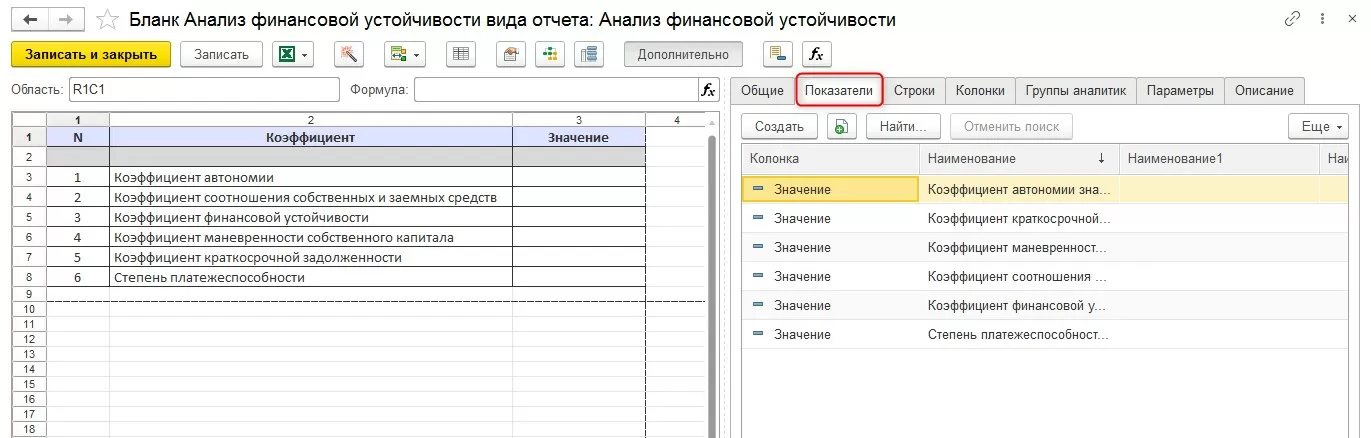
Task: Open the Колонки tab
Action: click(x=980, y=90)
